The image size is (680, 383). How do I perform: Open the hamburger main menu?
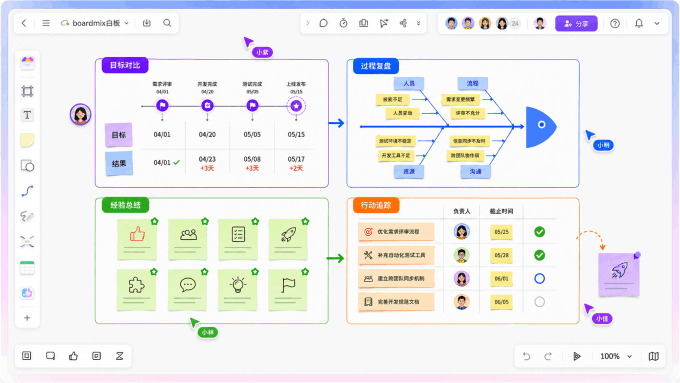tap(46, 23)
